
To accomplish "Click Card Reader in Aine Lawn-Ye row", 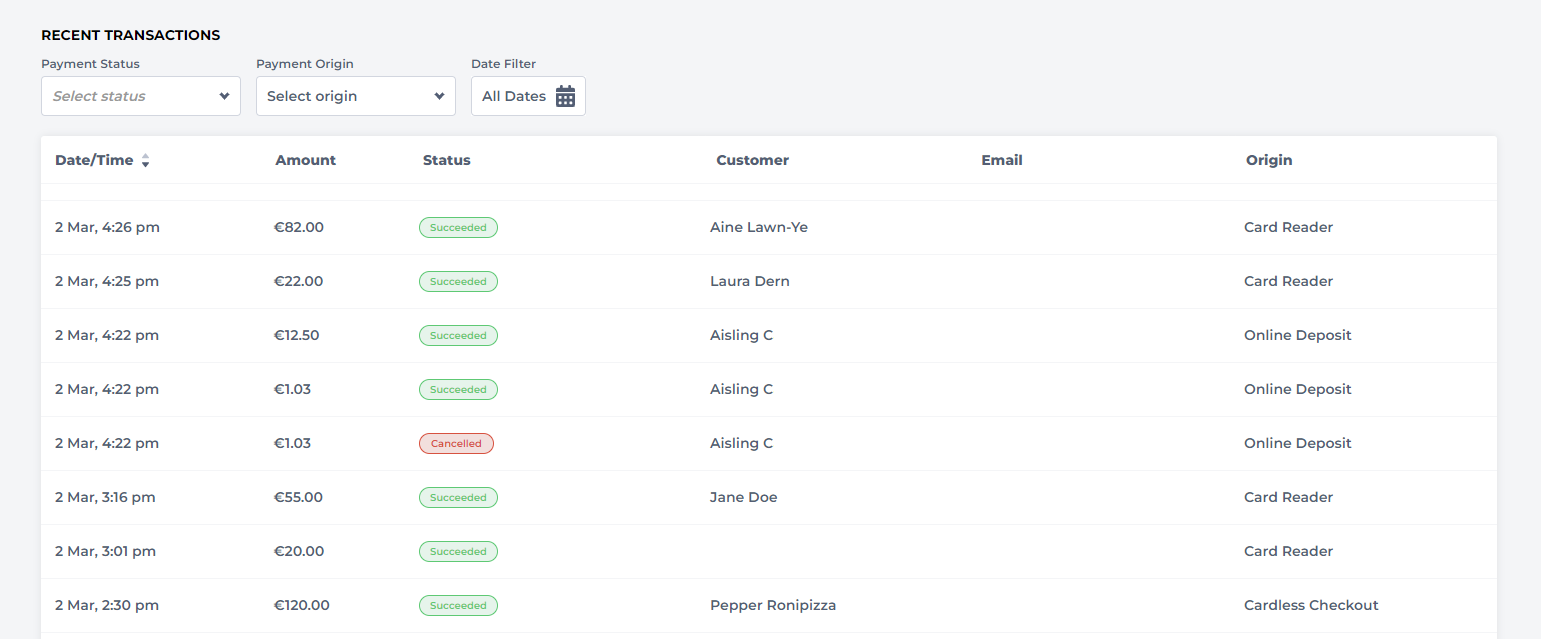I will [1288, 227].
